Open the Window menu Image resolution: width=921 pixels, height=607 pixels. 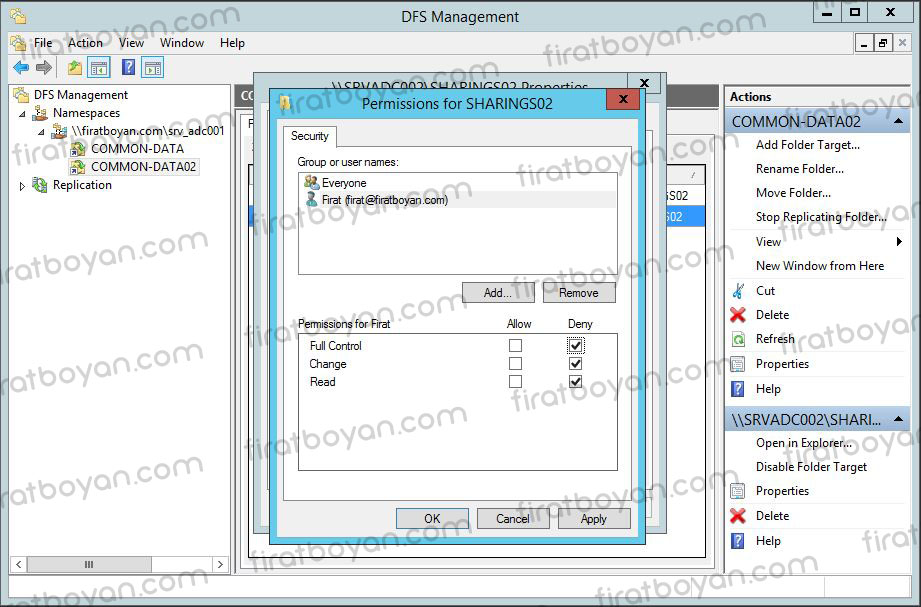pos(182,43)
